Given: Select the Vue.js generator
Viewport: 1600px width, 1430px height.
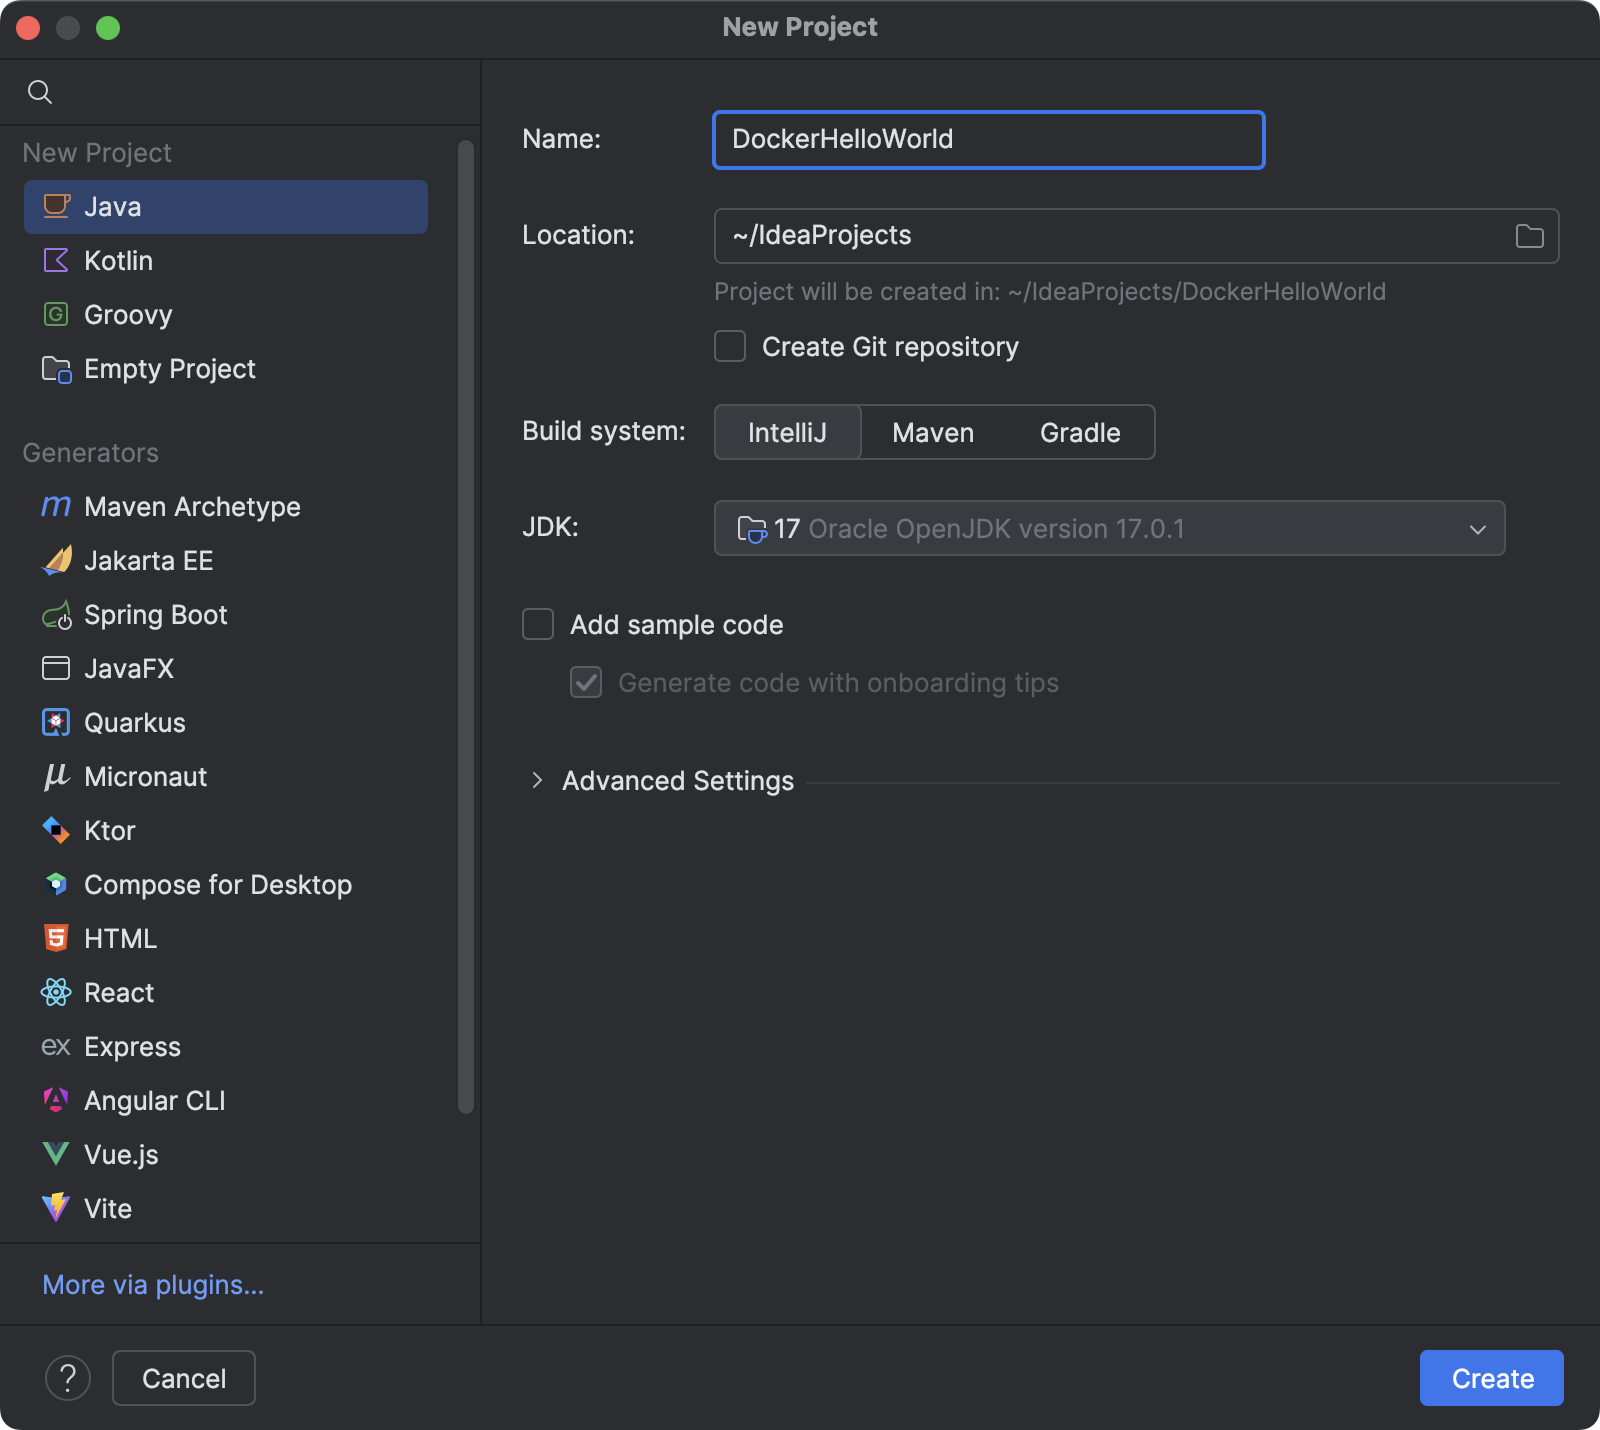Looking at the screenshot, I should pos(120,1154).
